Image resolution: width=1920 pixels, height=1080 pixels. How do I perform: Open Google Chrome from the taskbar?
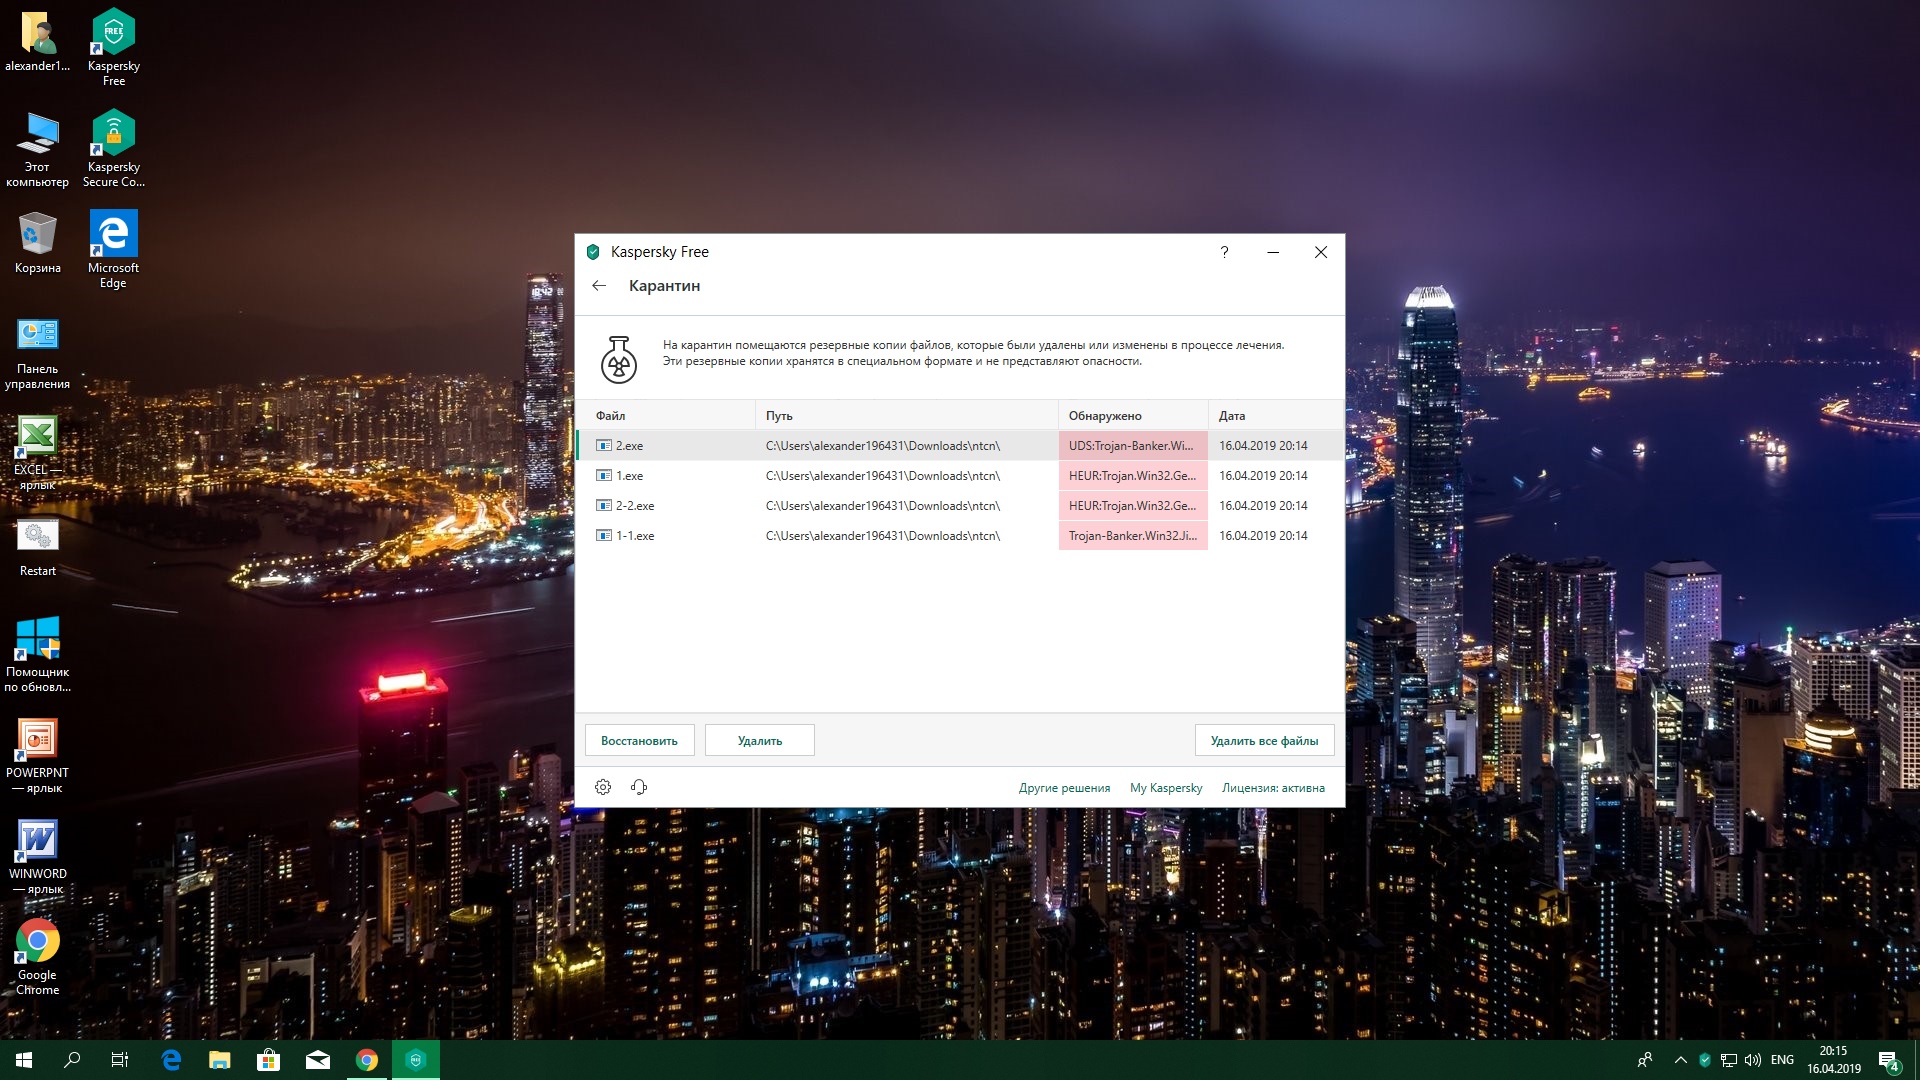[x=367, y=1060]
